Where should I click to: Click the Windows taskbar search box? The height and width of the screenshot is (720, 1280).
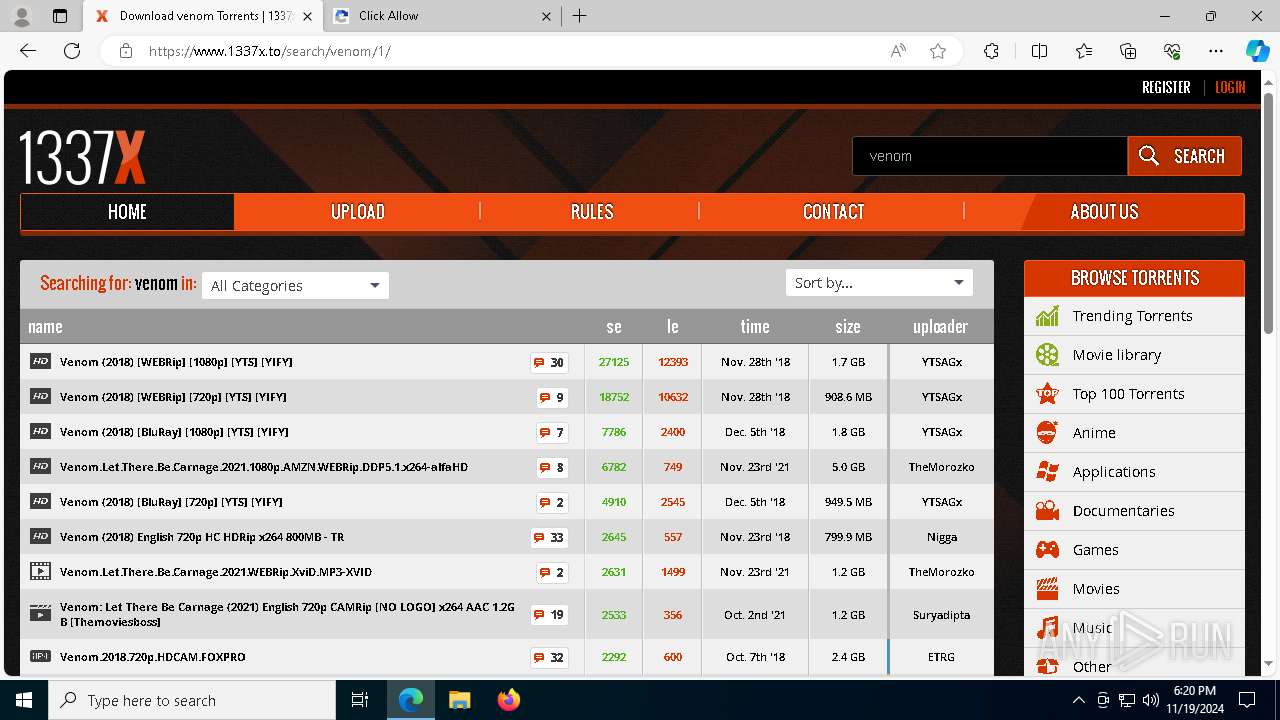coord(192,700)
